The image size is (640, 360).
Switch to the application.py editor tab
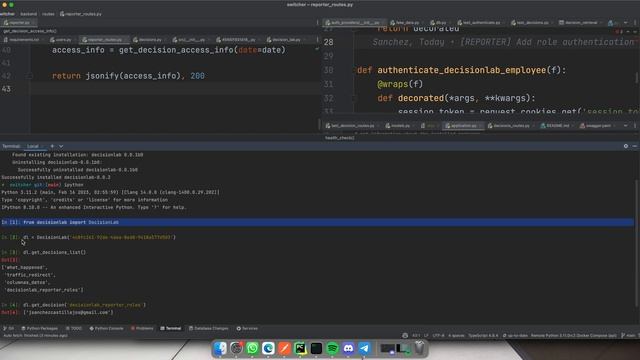tap(463, 125)
